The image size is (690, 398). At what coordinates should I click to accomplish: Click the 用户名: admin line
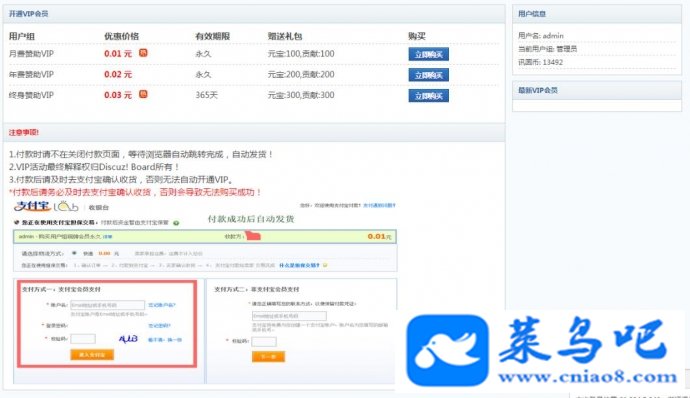[x=540, y=36]
